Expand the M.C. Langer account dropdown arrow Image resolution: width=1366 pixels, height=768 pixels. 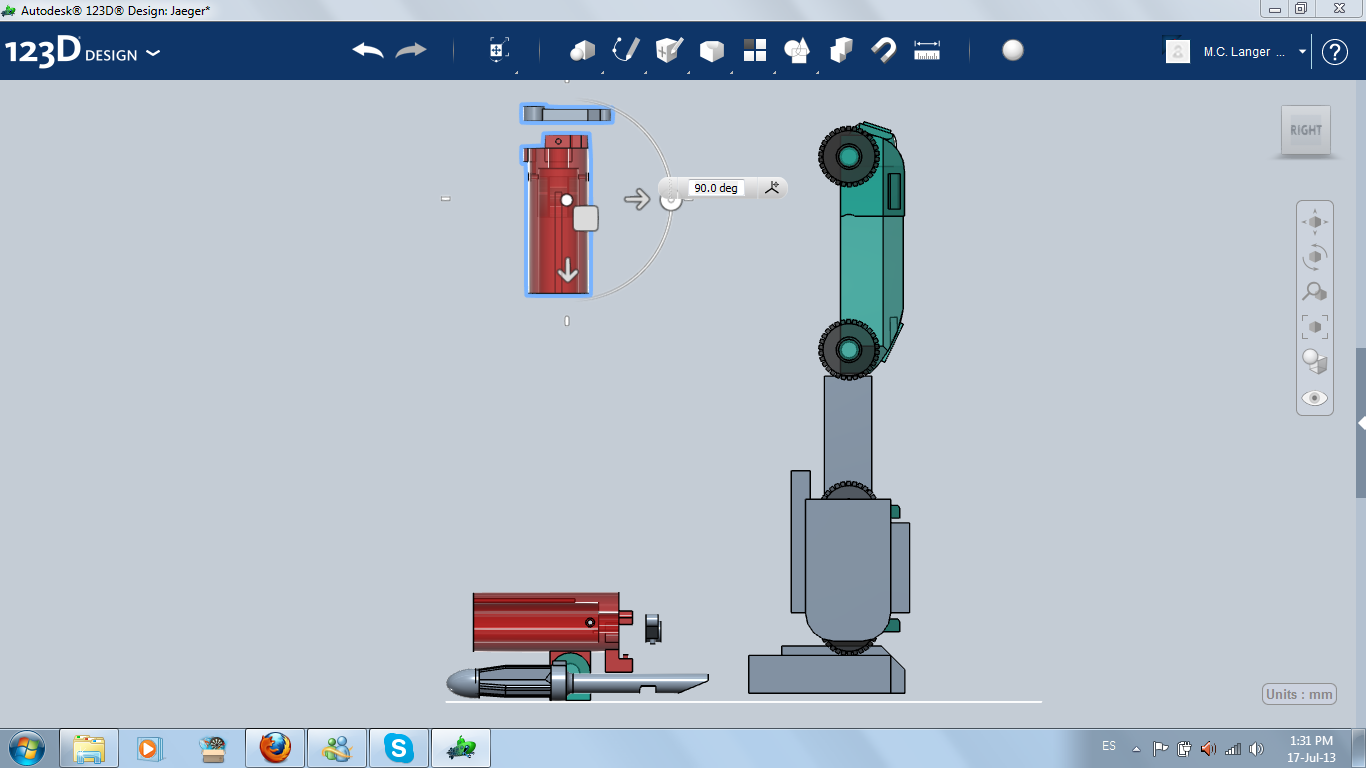1302,52
